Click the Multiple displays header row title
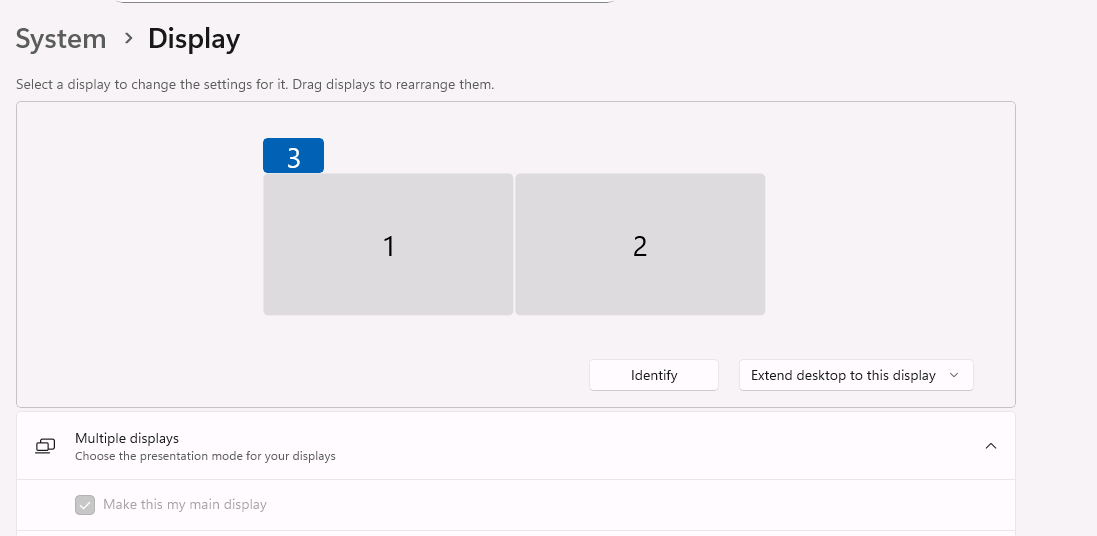The width and height of the screenshot is (1097, 536). point(127,438)
